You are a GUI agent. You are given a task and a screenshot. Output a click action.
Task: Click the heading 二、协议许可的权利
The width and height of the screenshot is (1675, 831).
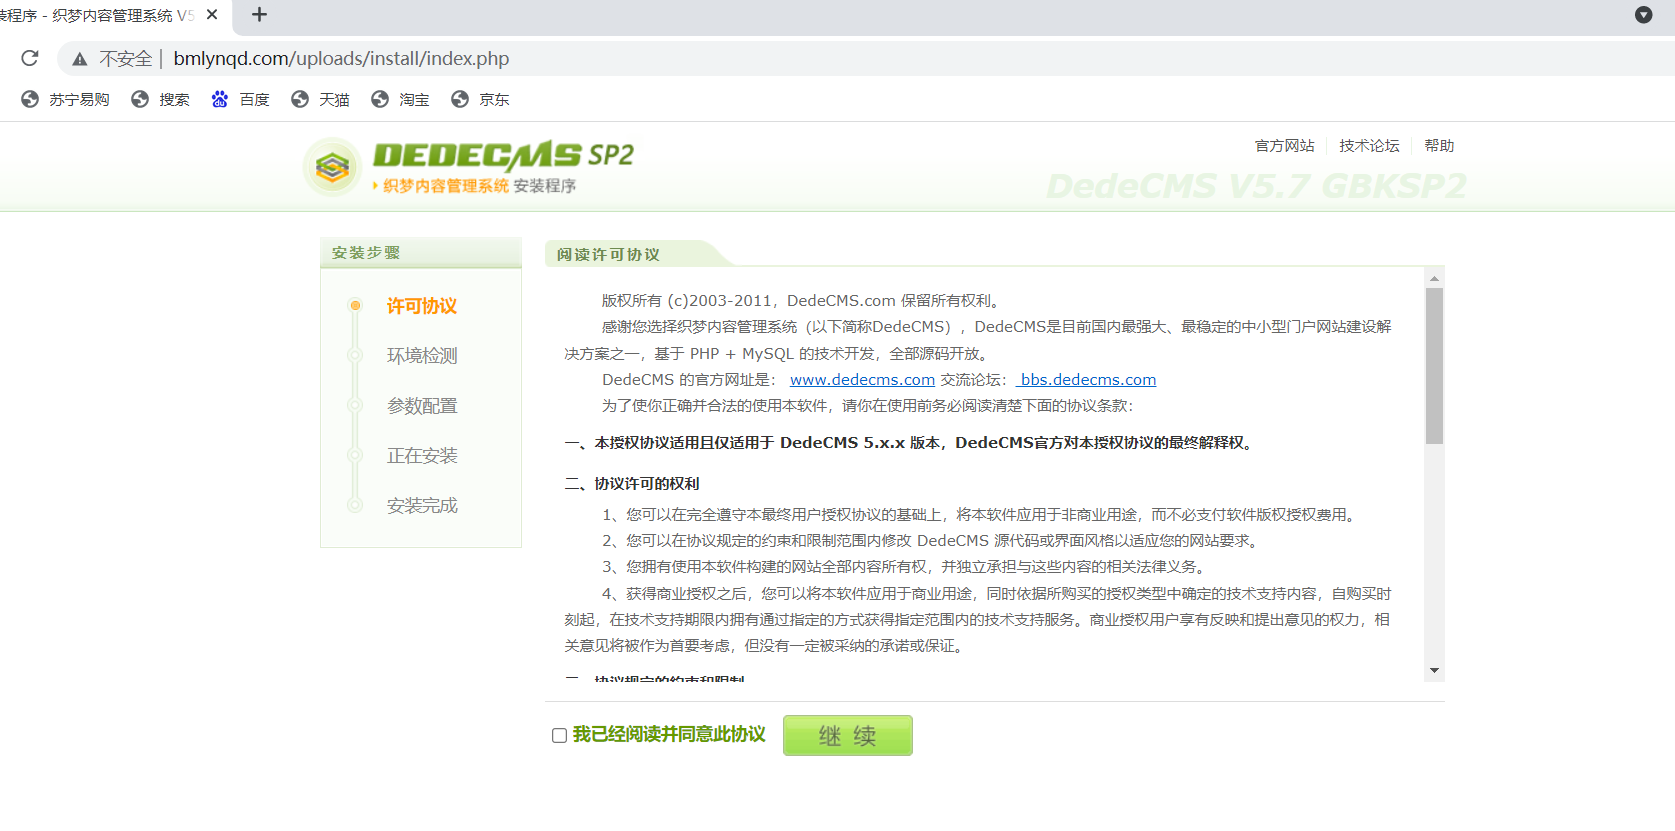[632, 484]
